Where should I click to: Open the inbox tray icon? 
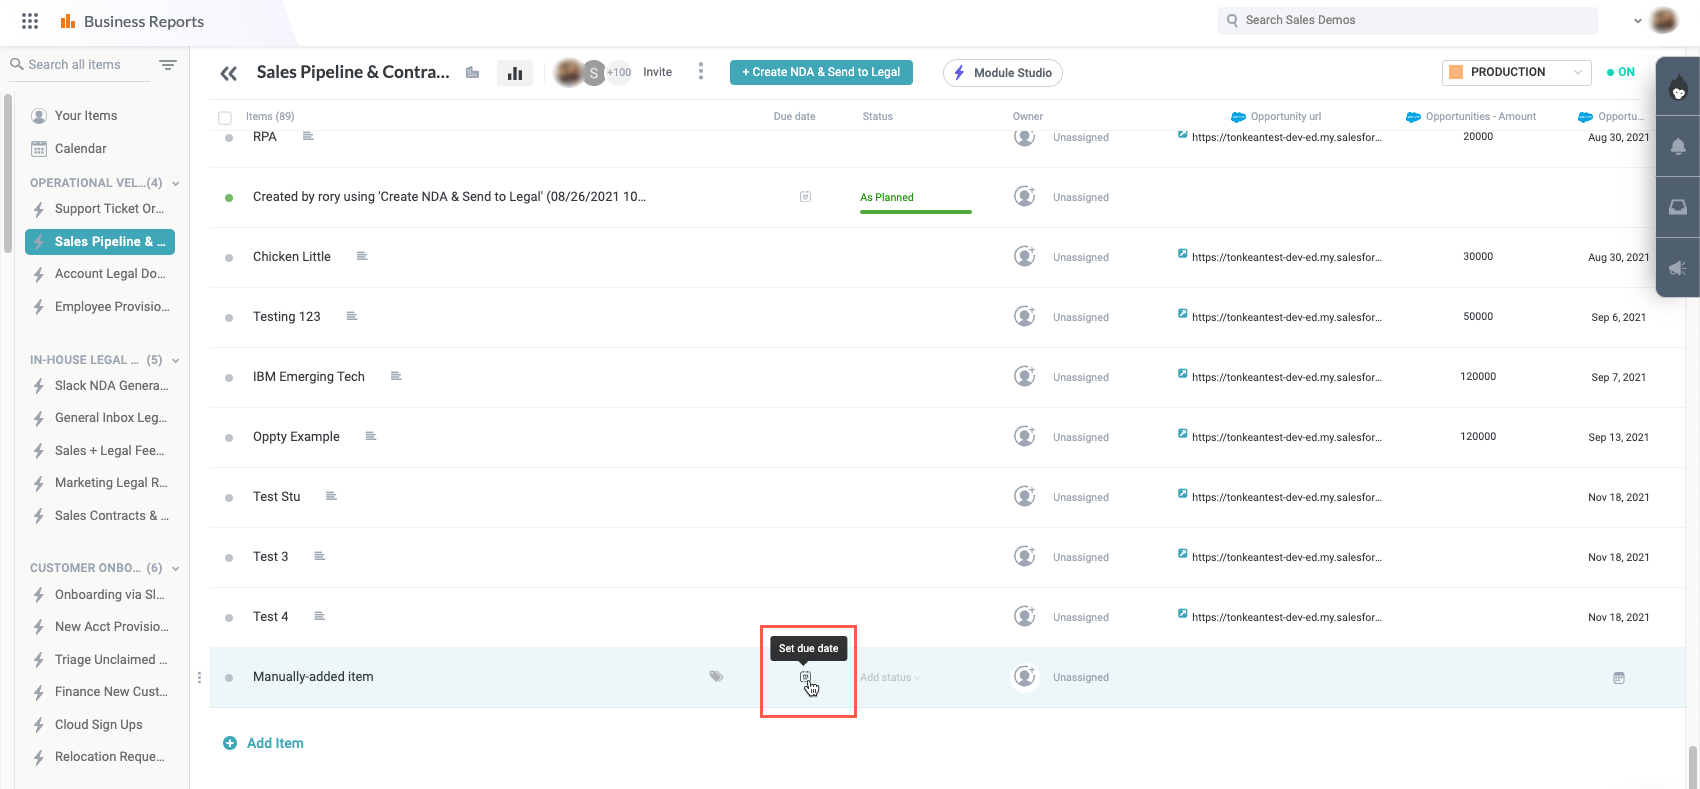1678,207
